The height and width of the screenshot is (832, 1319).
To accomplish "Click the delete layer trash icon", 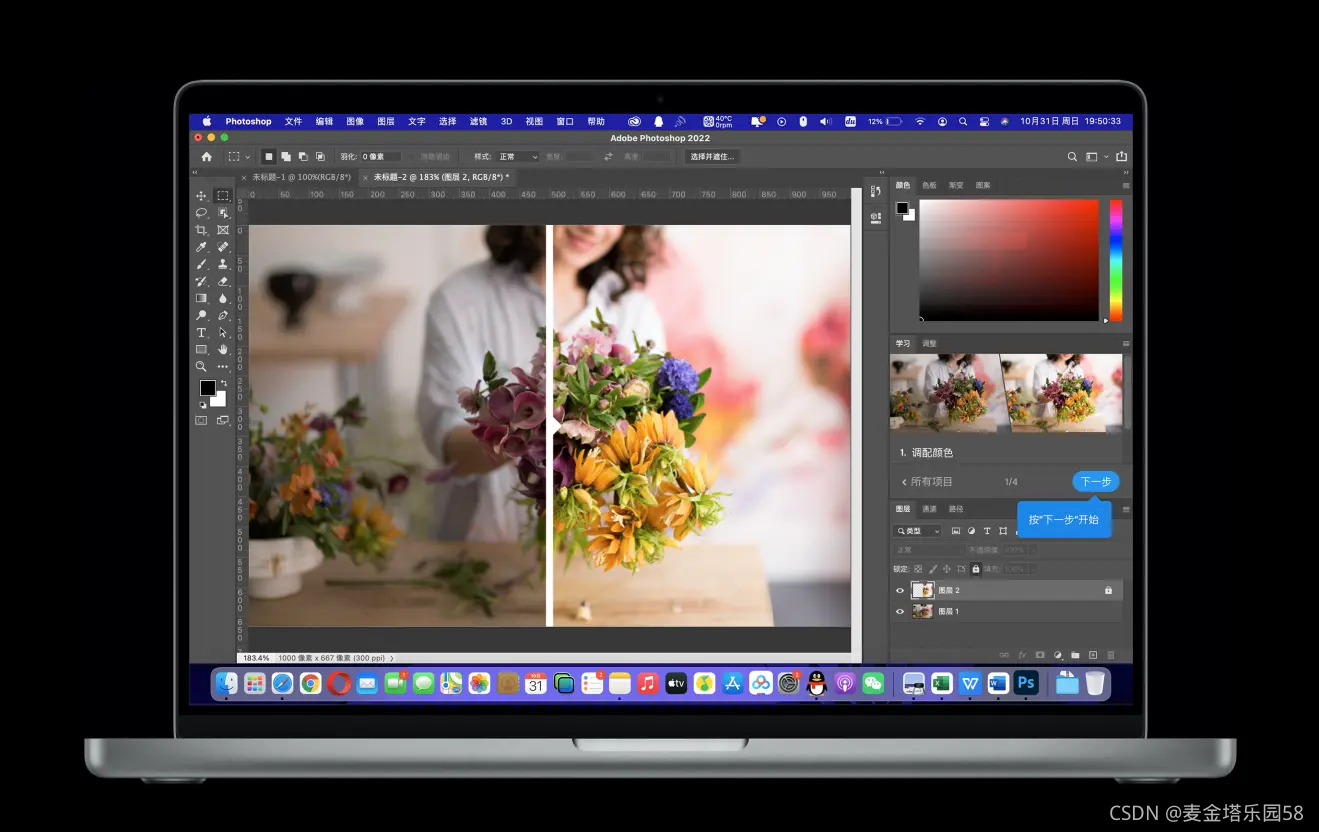I will click(1111, 655).
